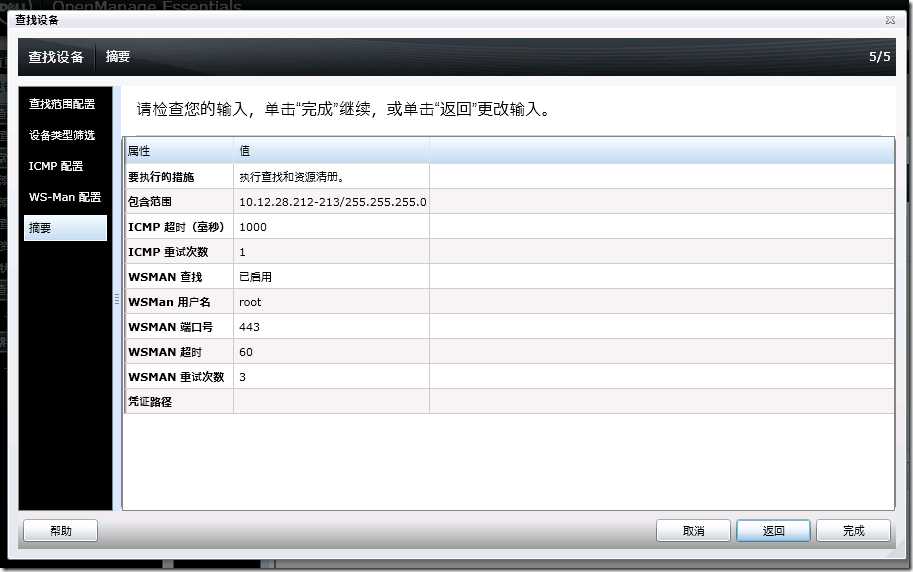Select the 包含范围 row label
The image size is (913, 572).
tap(150, 202)
